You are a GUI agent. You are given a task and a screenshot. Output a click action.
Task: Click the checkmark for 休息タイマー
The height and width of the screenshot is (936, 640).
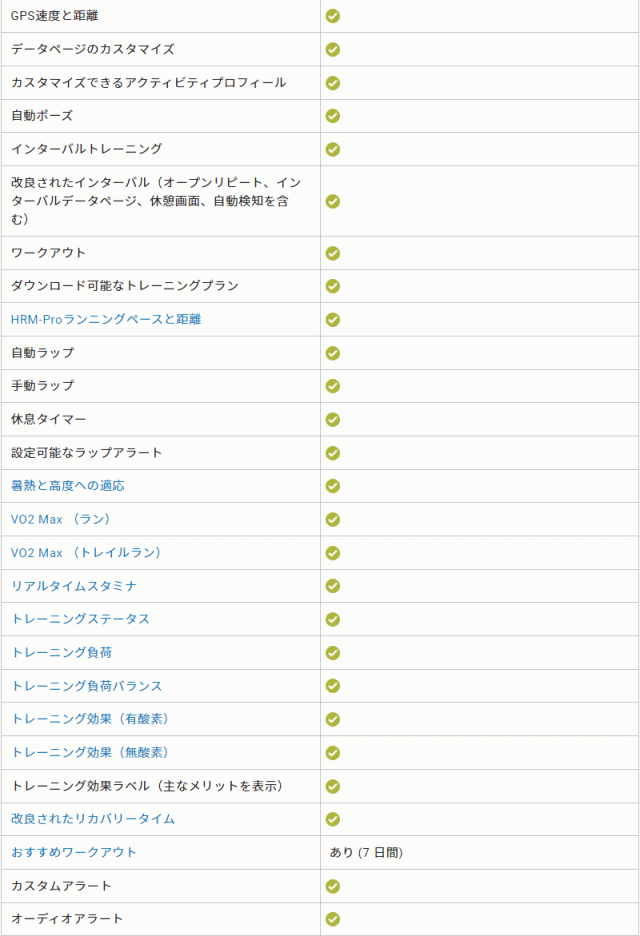(x=333, y=419)
